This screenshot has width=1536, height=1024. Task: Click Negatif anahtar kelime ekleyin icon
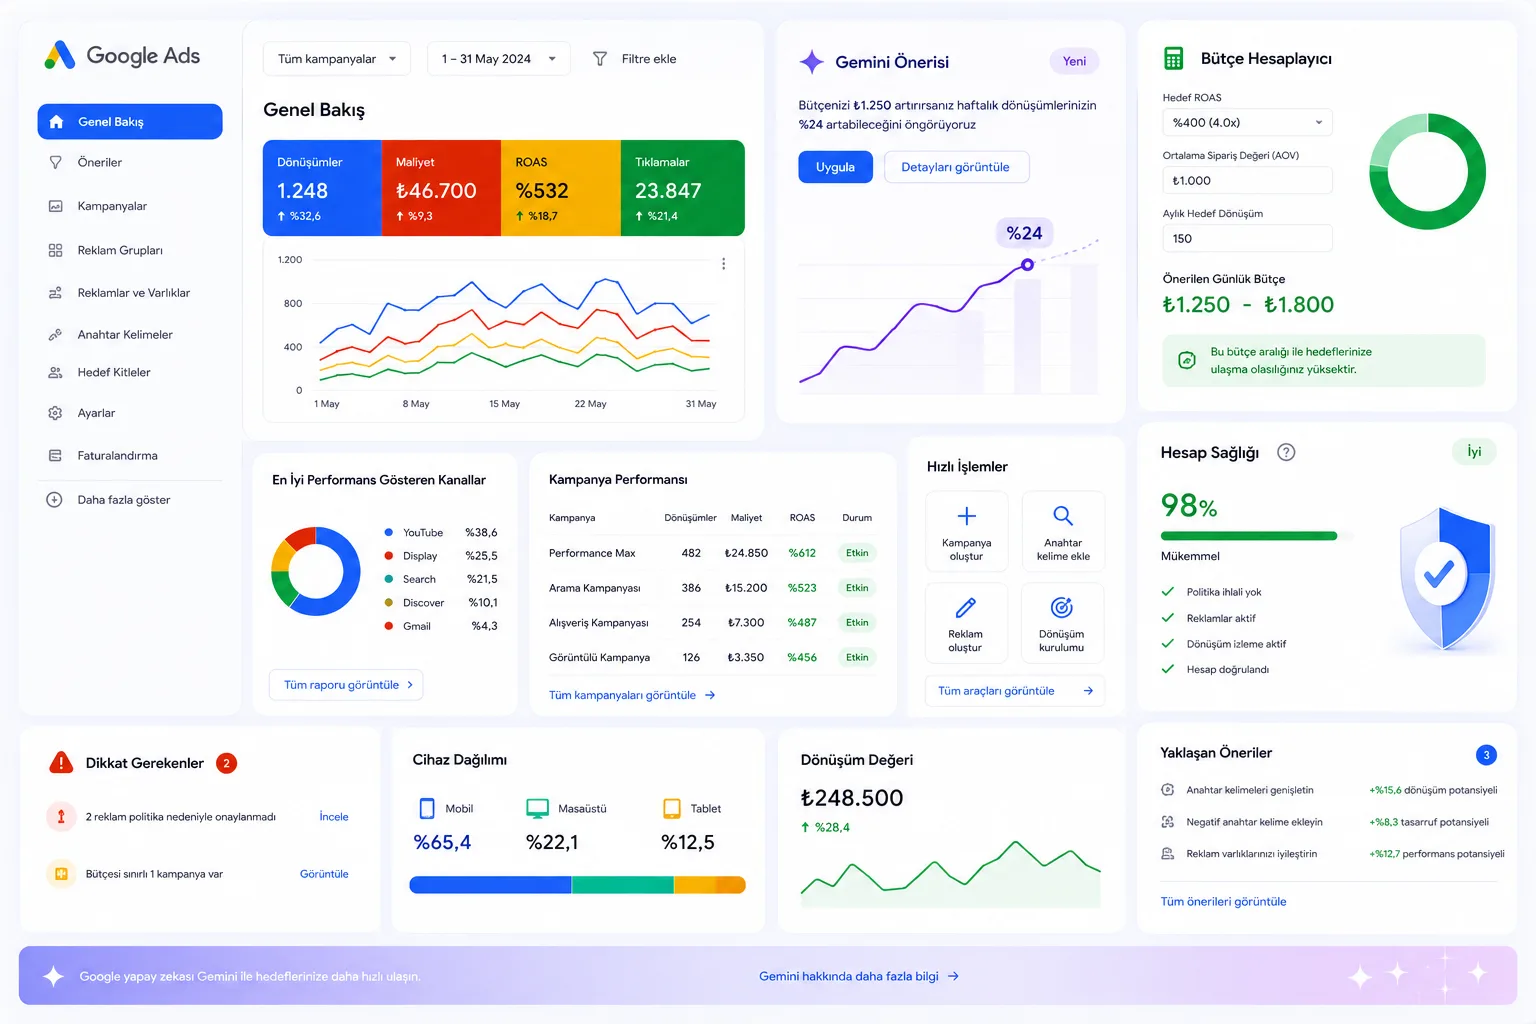pos(1167,822)
